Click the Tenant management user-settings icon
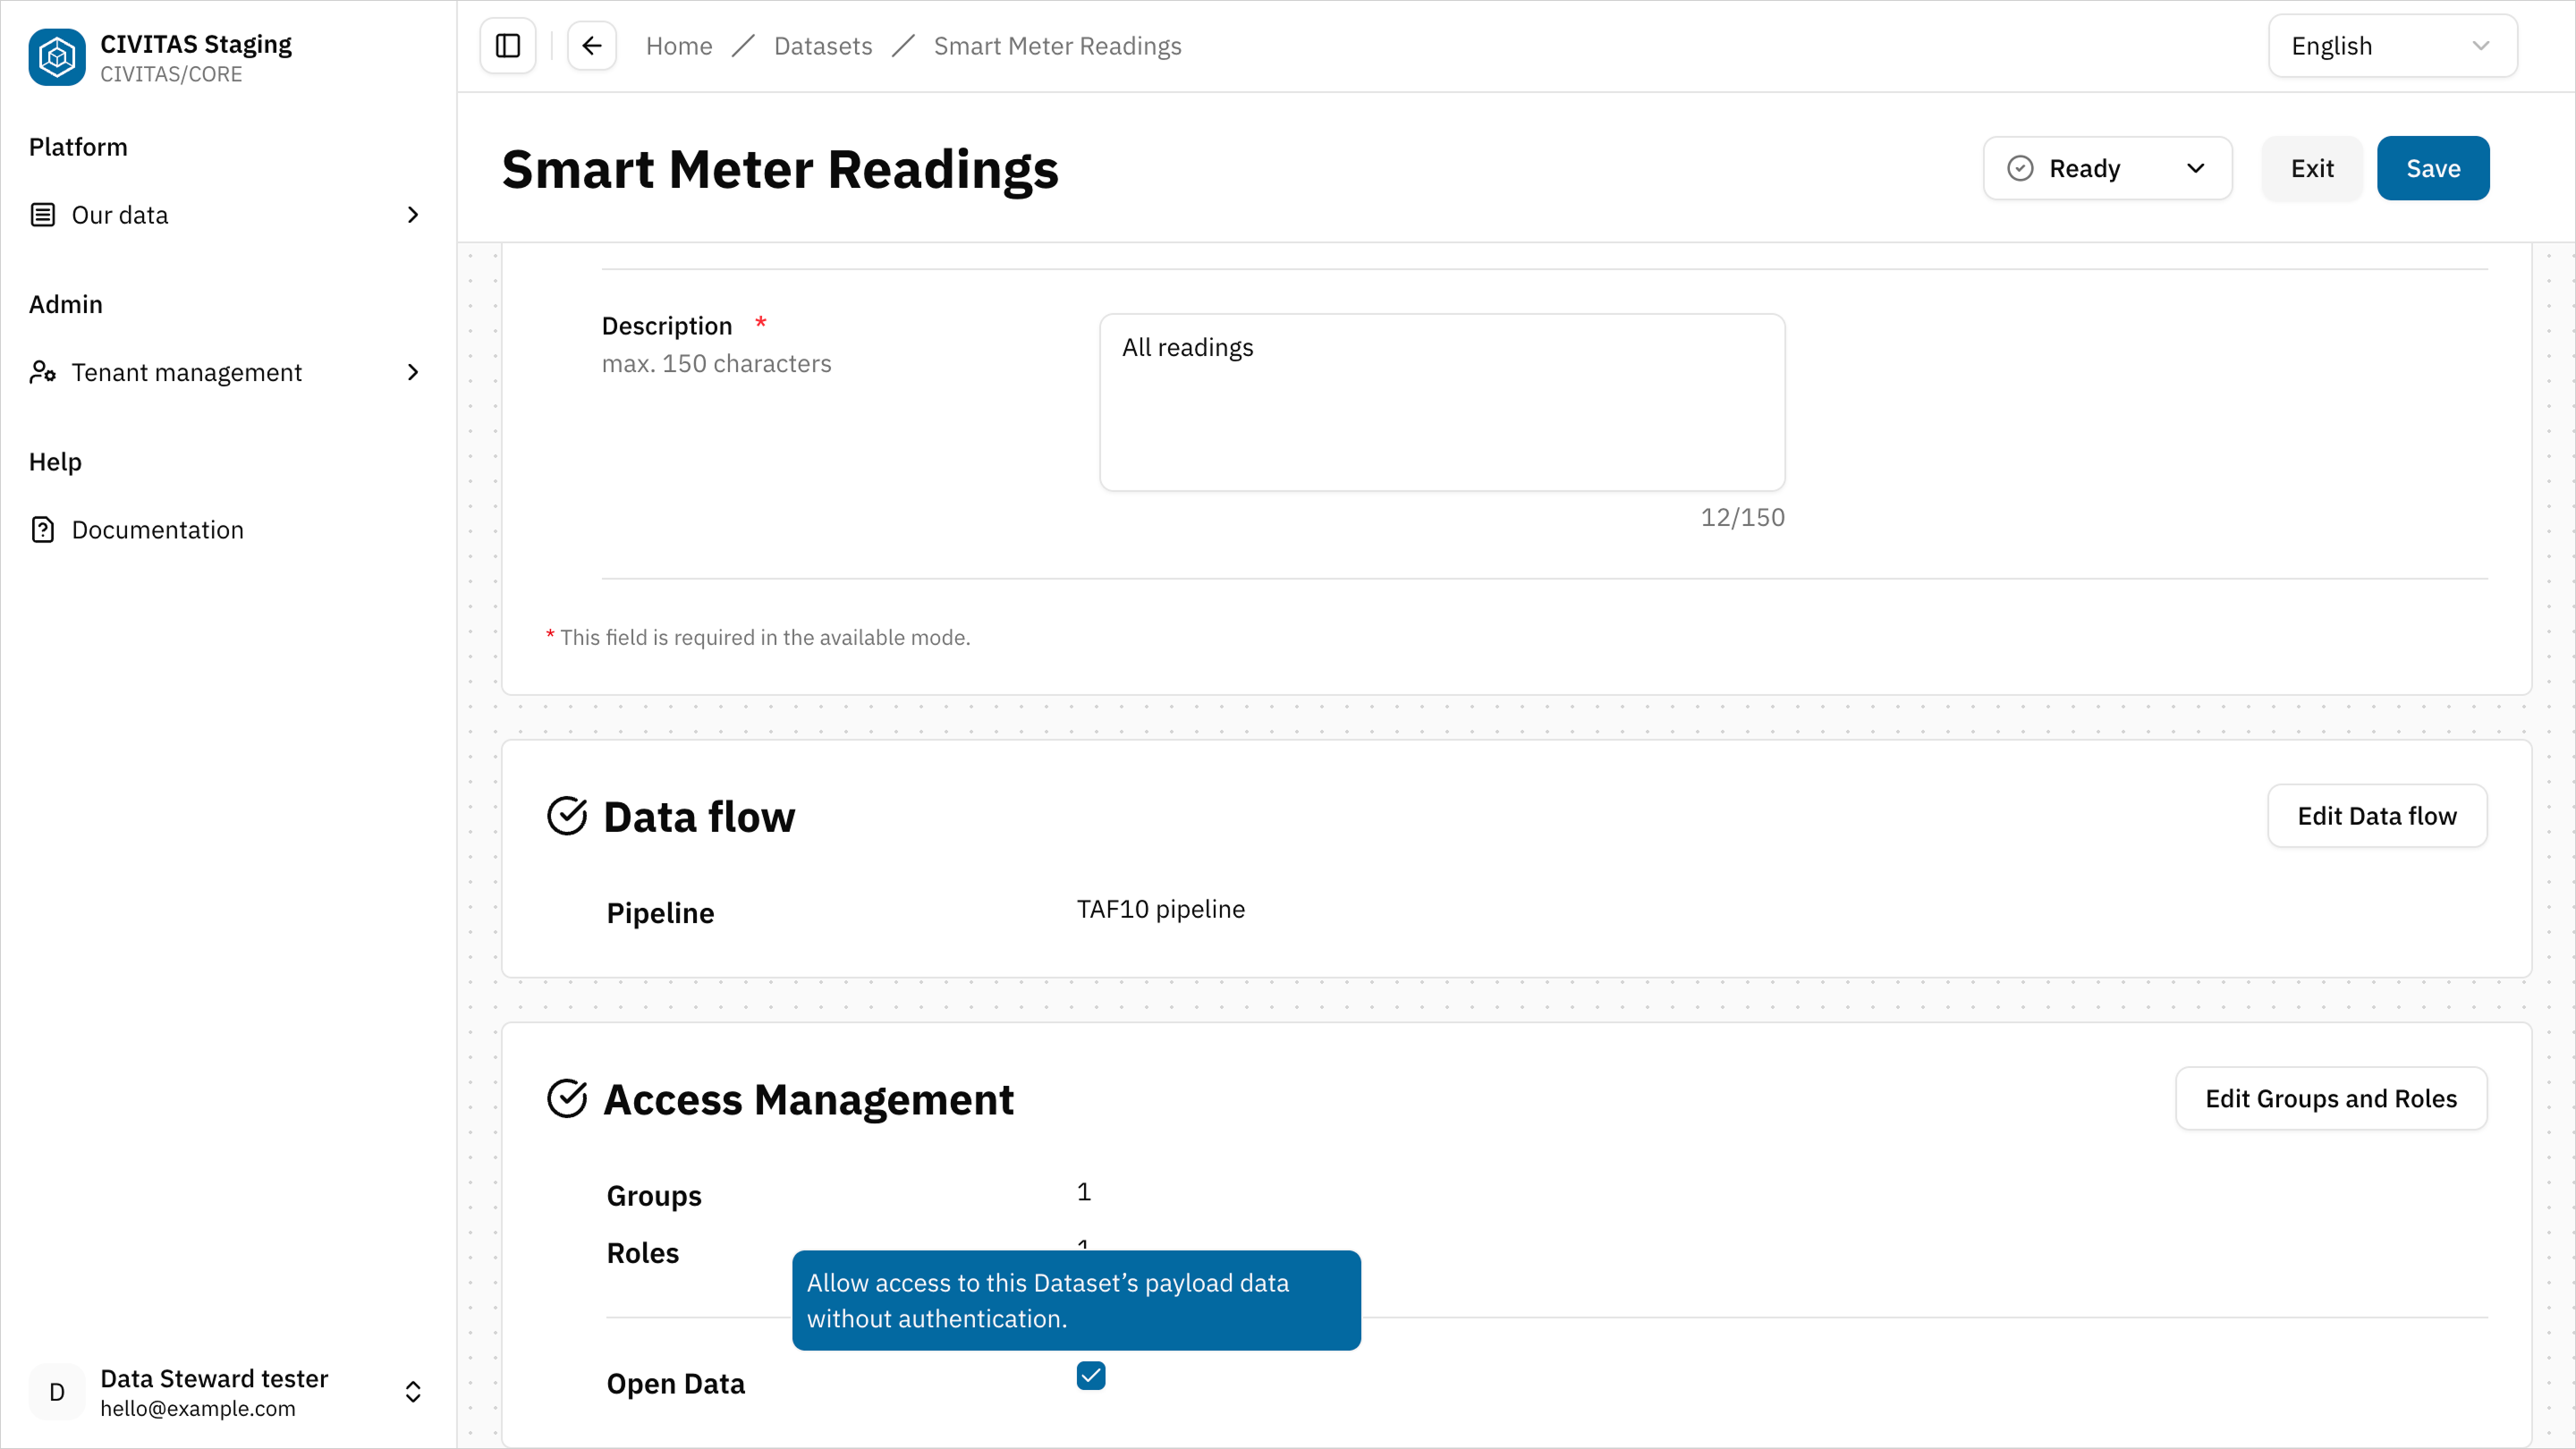2576x1449 pixels. pos(42,372)
